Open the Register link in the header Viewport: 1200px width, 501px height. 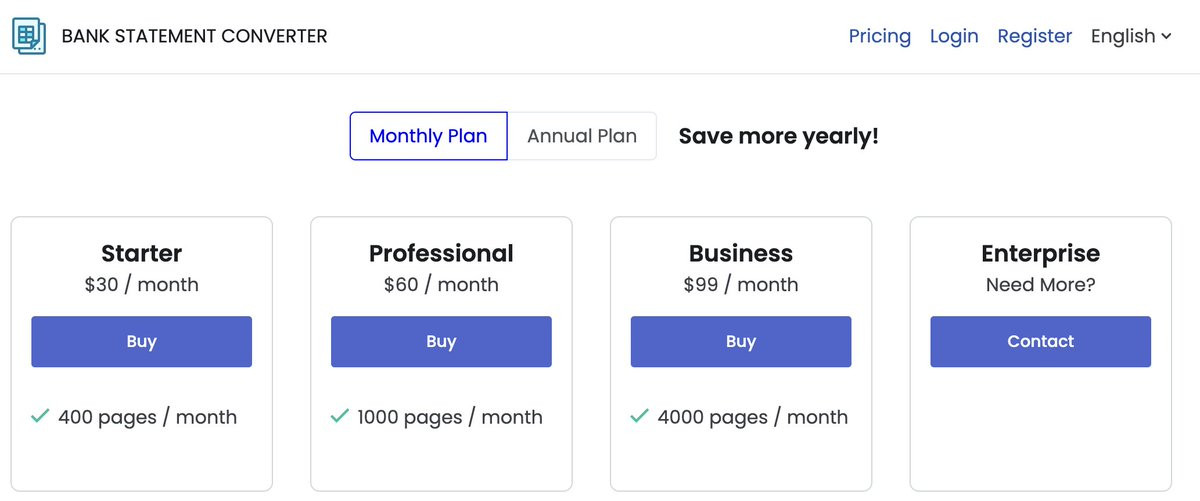(1034, 36)
